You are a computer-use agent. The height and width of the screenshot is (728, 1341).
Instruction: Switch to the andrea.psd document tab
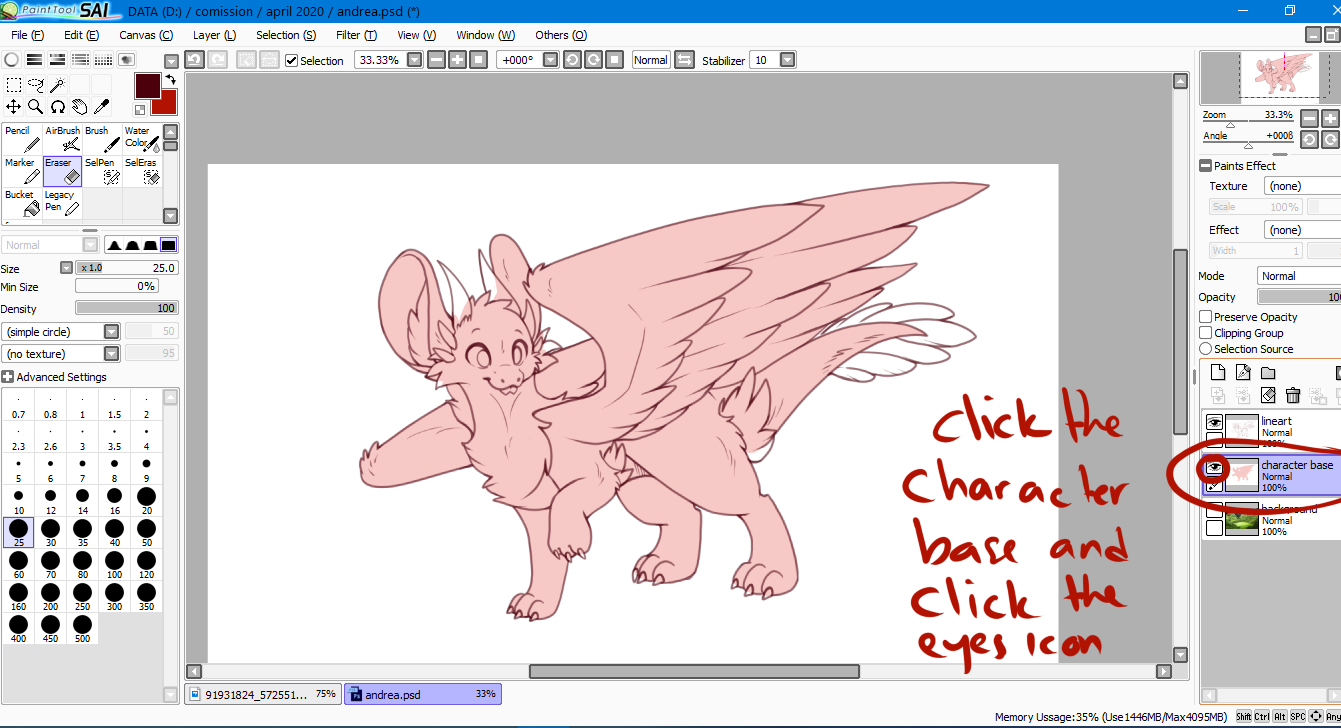point(421,694)
